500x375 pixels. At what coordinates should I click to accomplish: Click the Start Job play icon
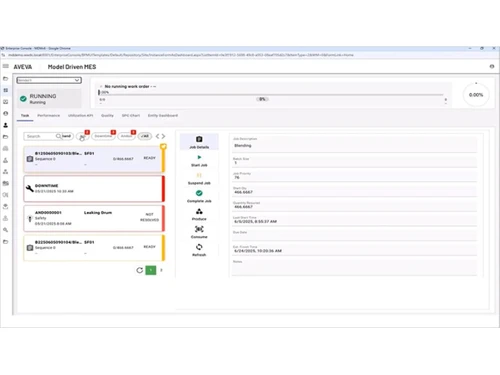pyautogui.click(x=199, y=157)
